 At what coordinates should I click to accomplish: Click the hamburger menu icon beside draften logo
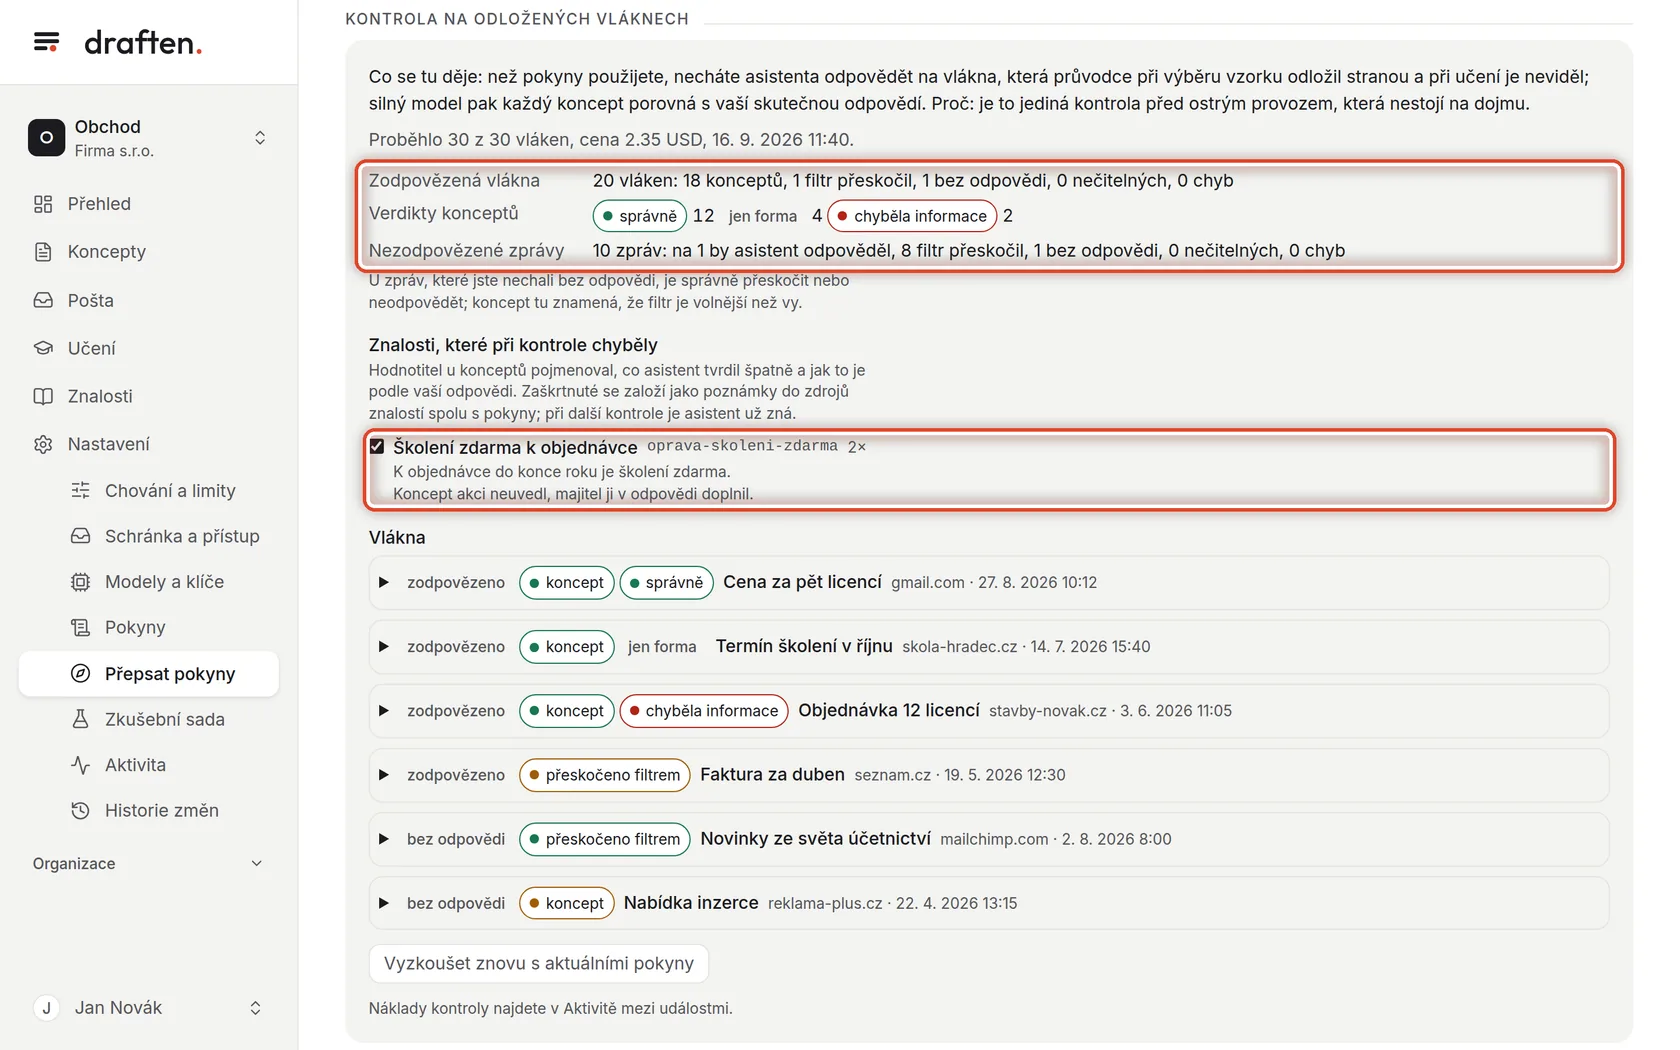[x=46, y=42]
